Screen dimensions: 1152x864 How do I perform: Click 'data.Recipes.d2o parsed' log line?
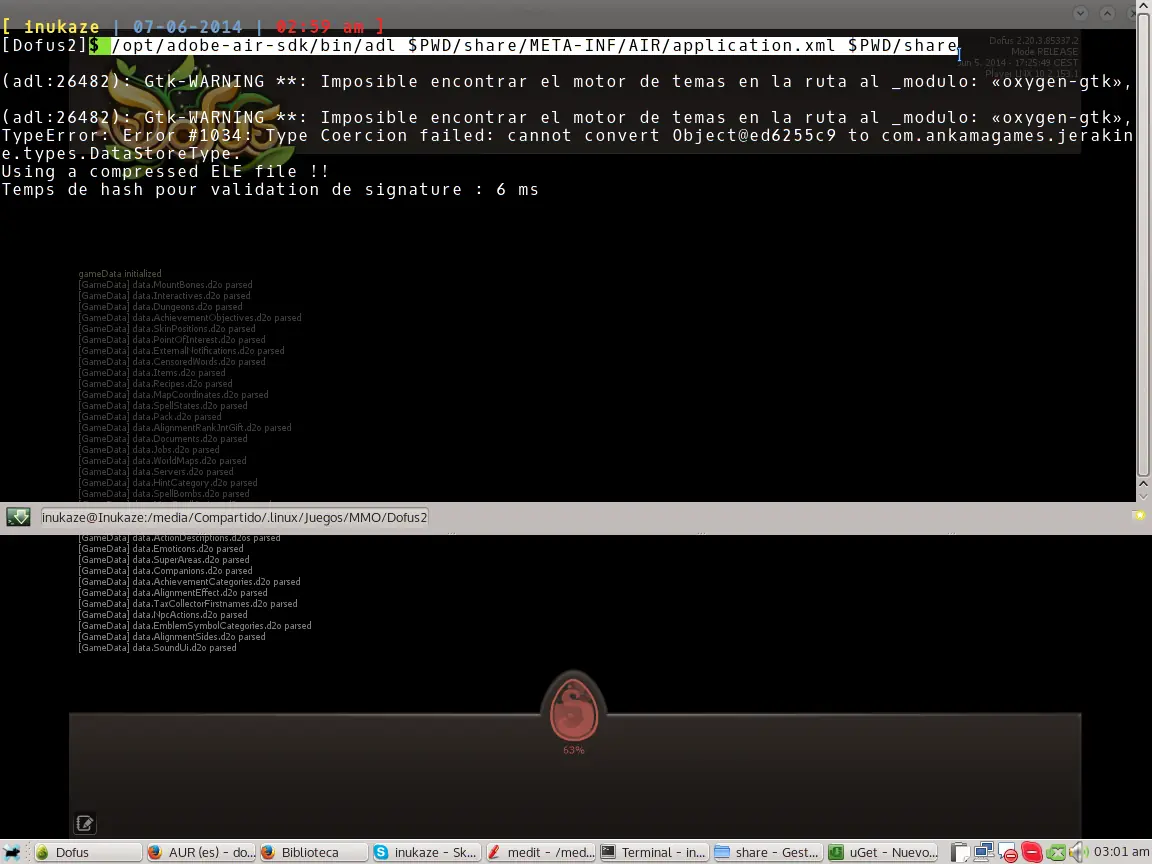coord(155,384)
